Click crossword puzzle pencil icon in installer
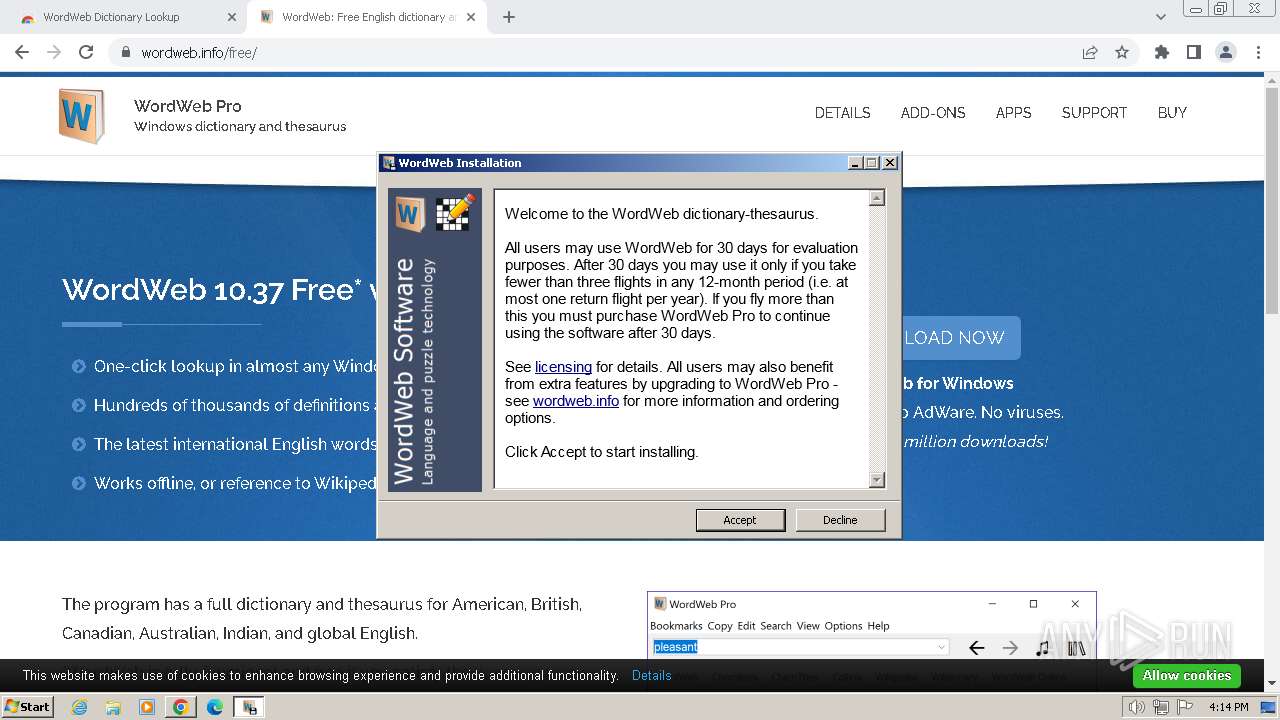This screenshot has height=720, width=1280. click(x=454, y=213)
